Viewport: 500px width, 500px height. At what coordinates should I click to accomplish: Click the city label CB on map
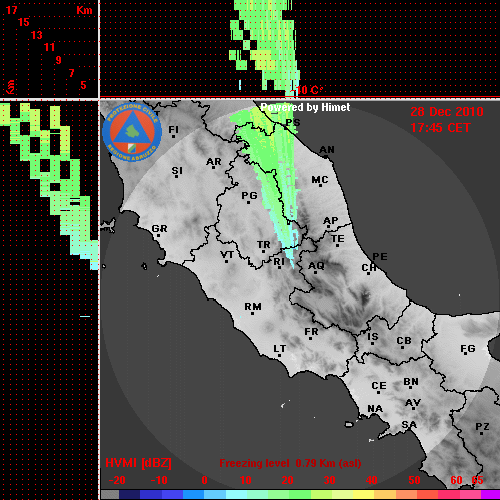pyautogui.click(x=404, y=341)
